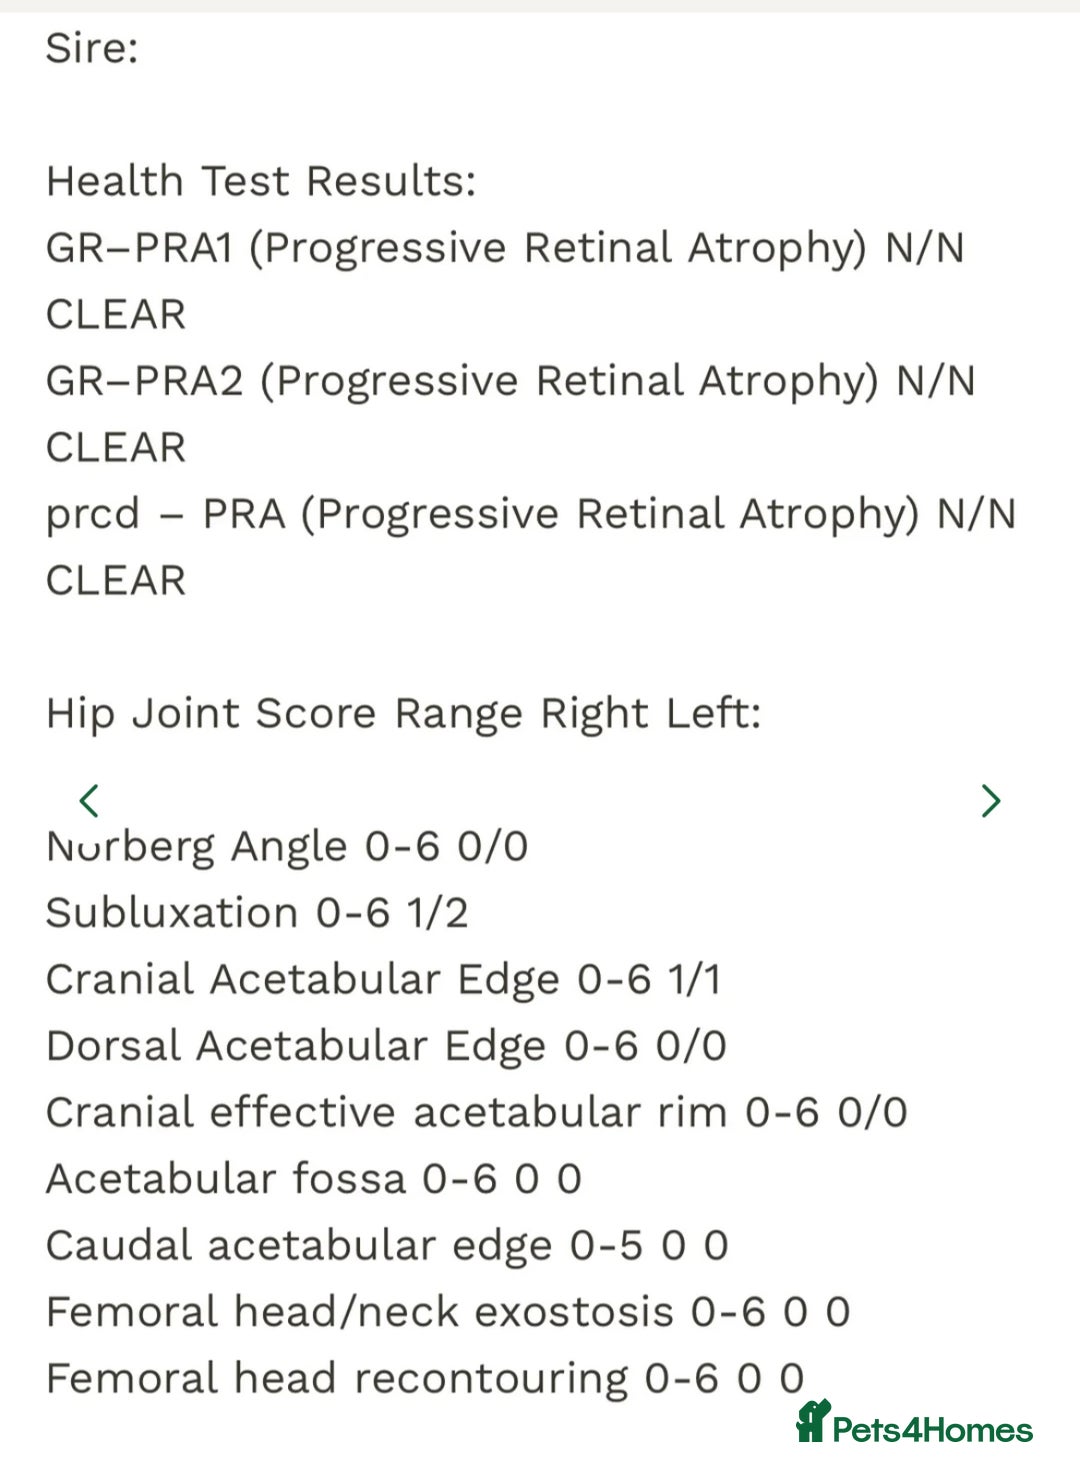Image resolution: width=1080 pixels, height=1468 pixels.
Task: Go to previous image with left chevron
Action: [89, 800]
